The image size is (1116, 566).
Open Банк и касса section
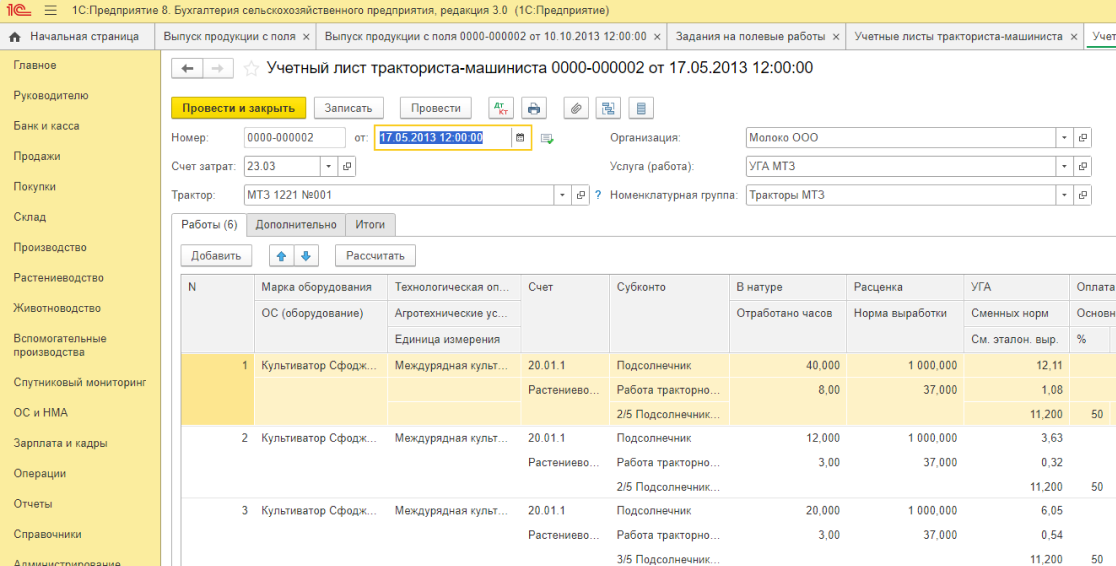click(46, 126)
